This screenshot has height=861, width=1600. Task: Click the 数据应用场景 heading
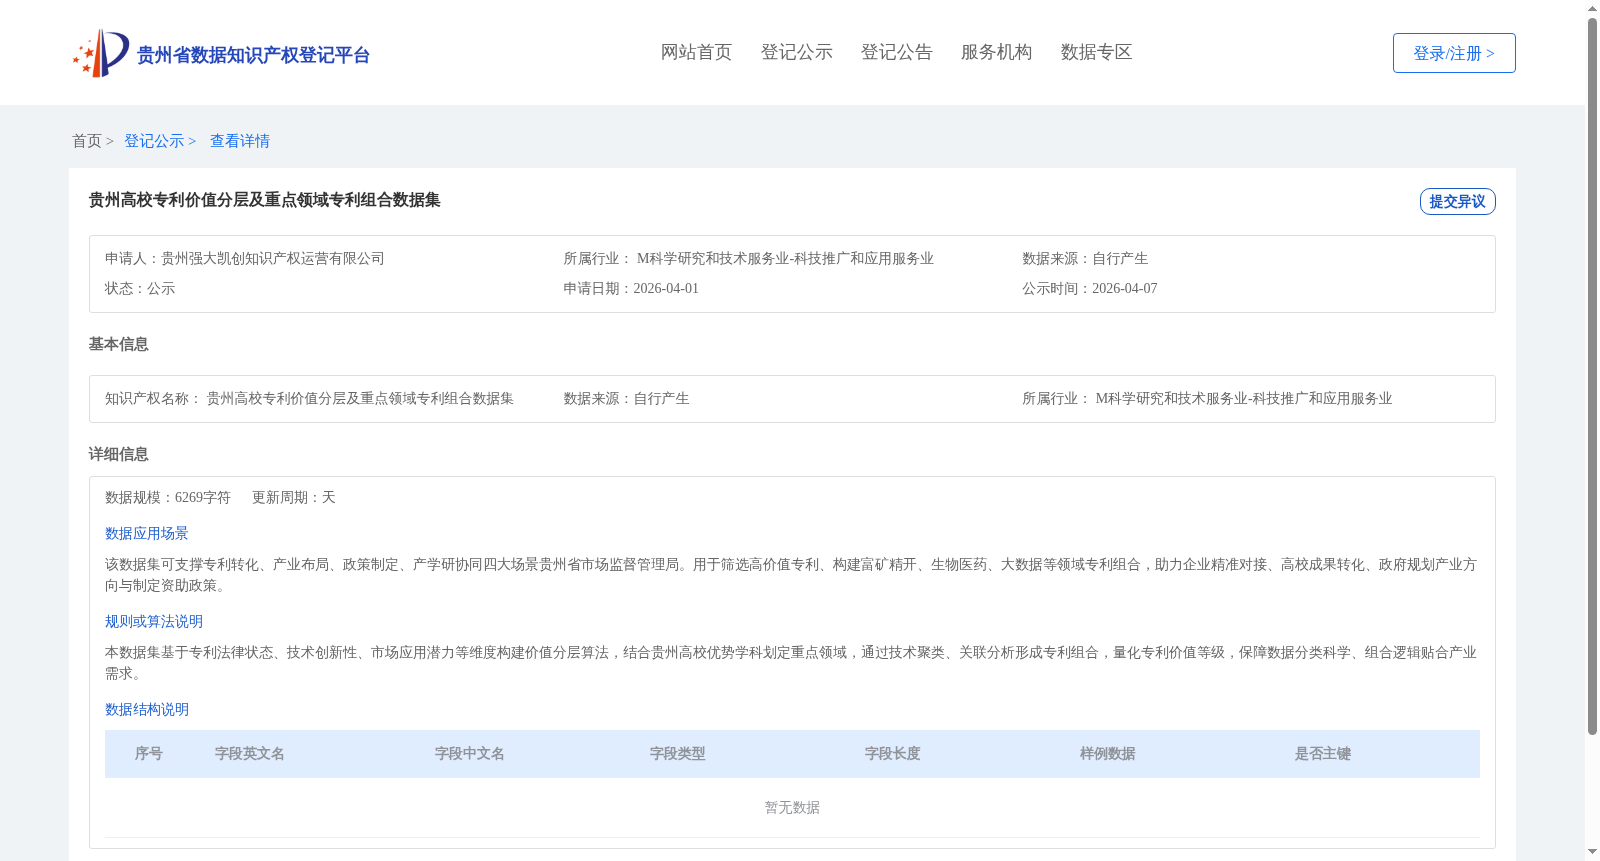click(x=147, y=533)
